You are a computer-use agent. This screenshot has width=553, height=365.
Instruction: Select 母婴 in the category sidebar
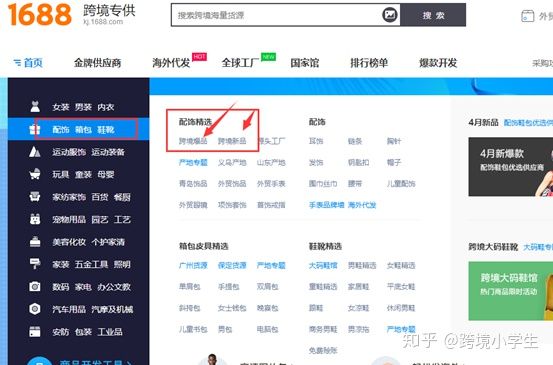tap(106, 174)
